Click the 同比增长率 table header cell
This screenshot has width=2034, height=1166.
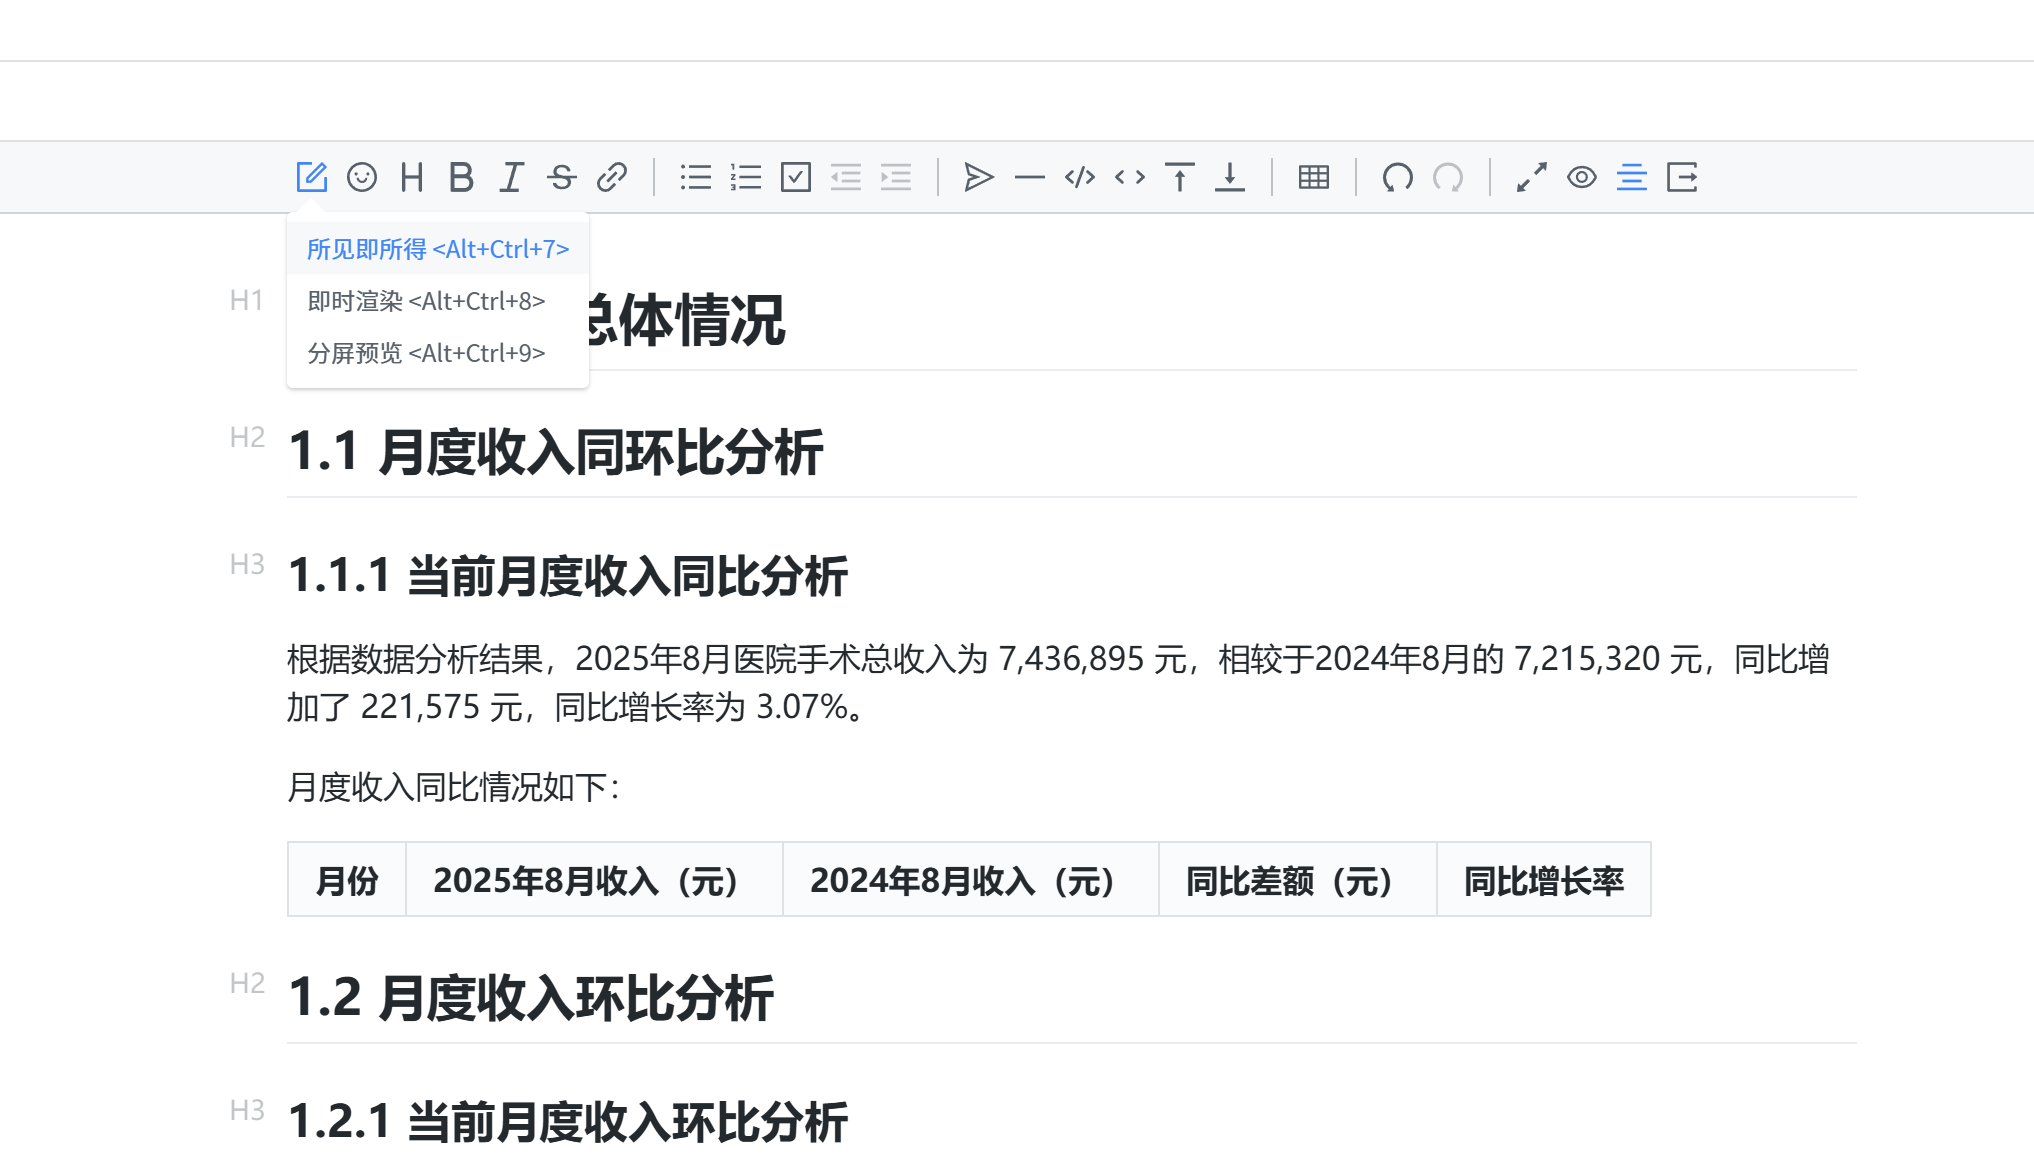pos(1543,881)
